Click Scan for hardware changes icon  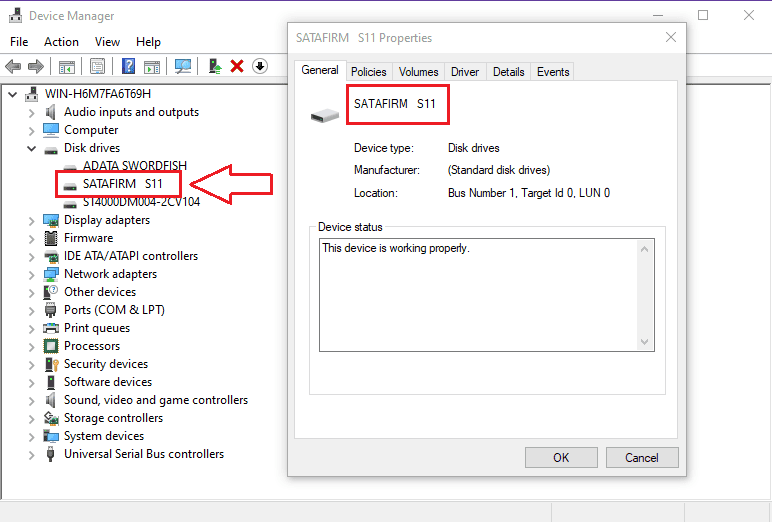pyautogui.click(x=183, y=66)
